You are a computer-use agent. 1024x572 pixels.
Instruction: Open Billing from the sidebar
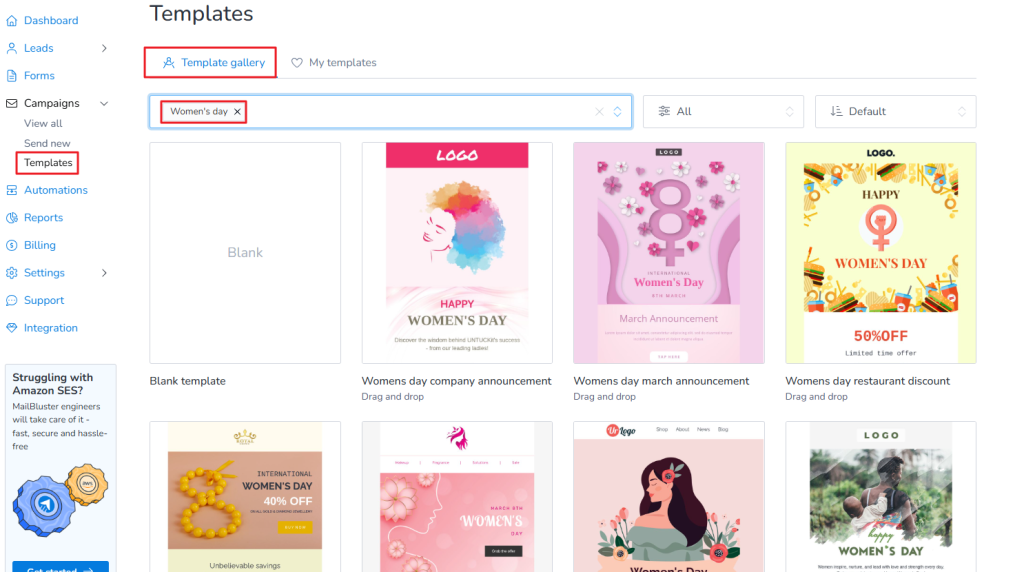point(40,246)
